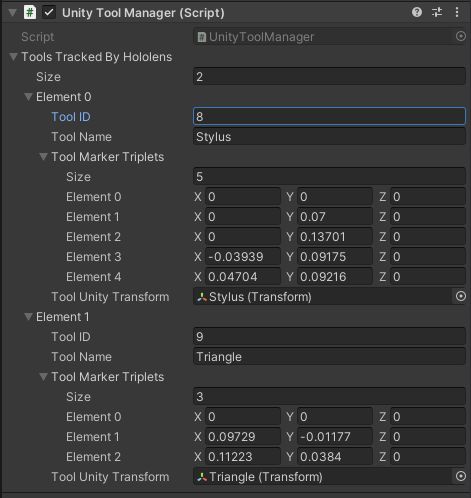The image size is (471, 498).
Task: Open component presets sliders icon
Action: point(437,13)
